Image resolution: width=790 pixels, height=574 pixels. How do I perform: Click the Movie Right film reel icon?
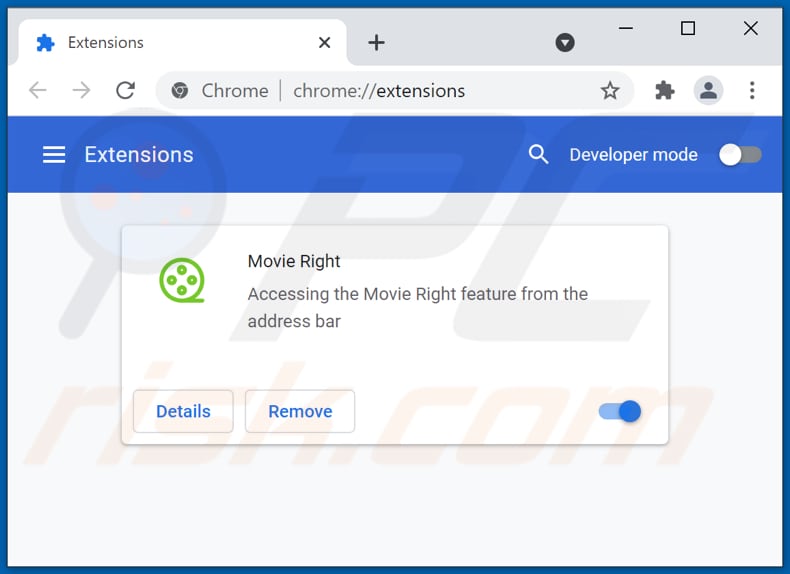pos(182,280)
